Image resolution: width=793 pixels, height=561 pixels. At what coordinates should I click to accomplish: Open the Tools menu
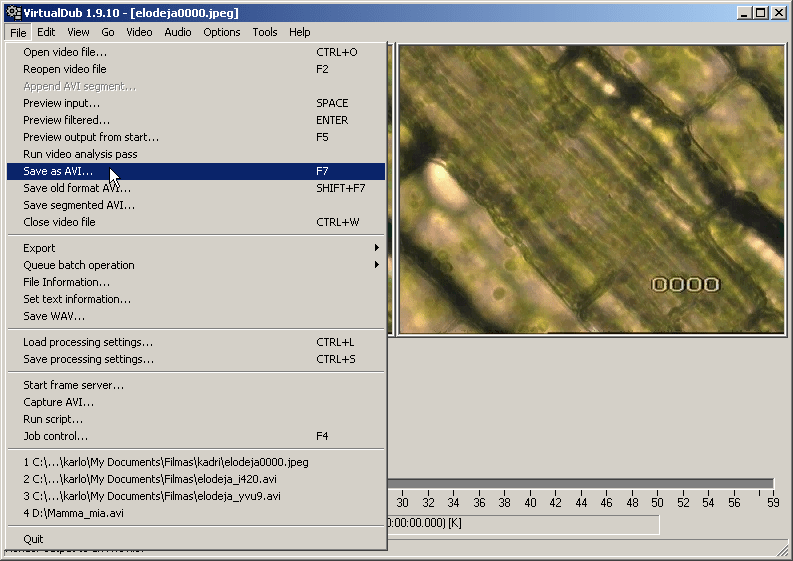pos(265,32)
